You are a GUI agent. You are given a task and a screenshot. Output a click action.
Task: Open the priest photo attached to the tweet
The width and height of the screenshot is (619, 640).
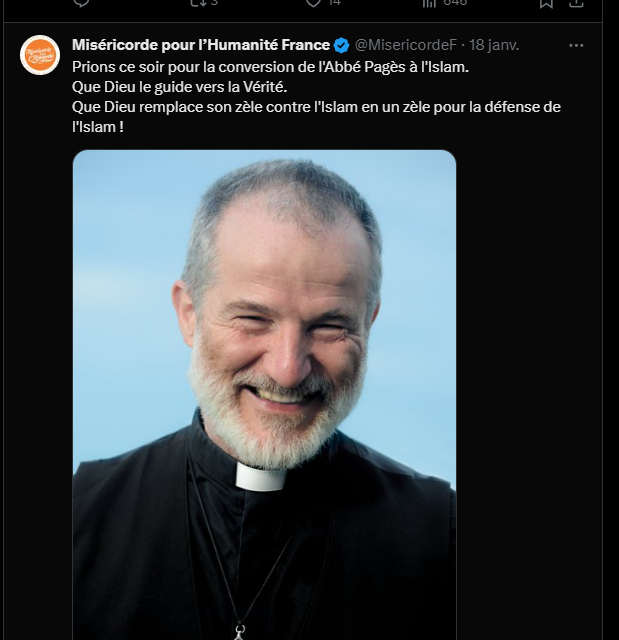click(x=264, y=395)
